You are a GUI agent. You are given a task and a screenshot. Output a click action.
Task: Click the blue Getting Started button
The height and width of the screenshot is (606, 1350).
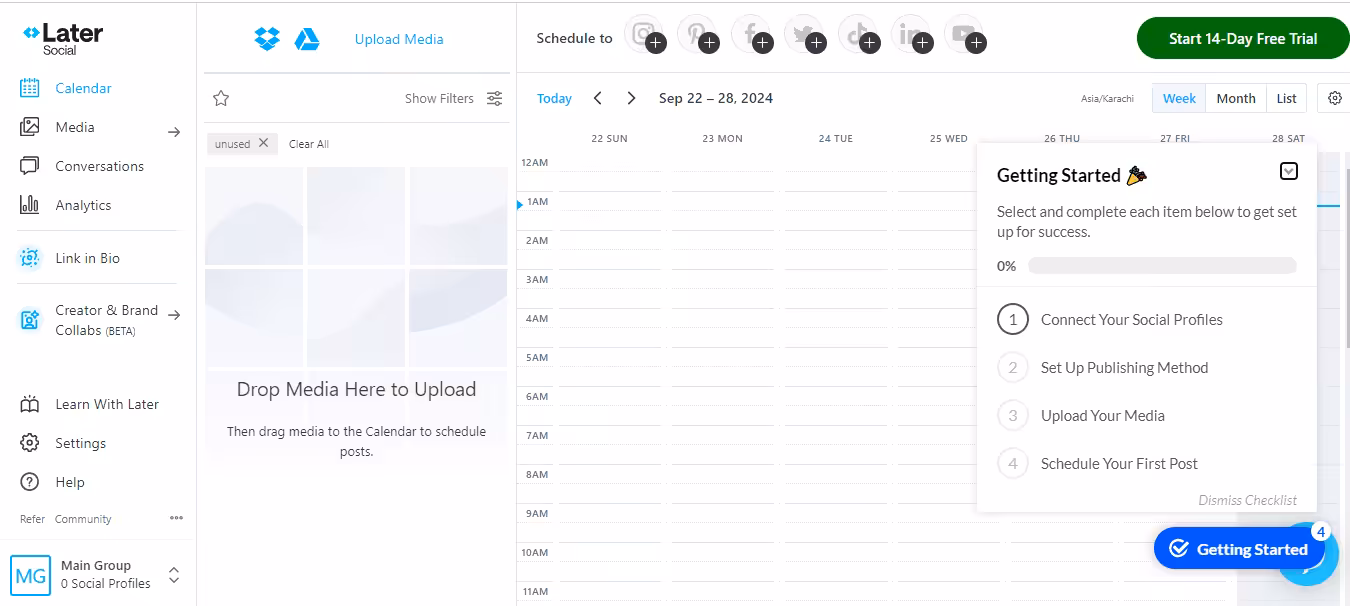tap(1239, 549)
